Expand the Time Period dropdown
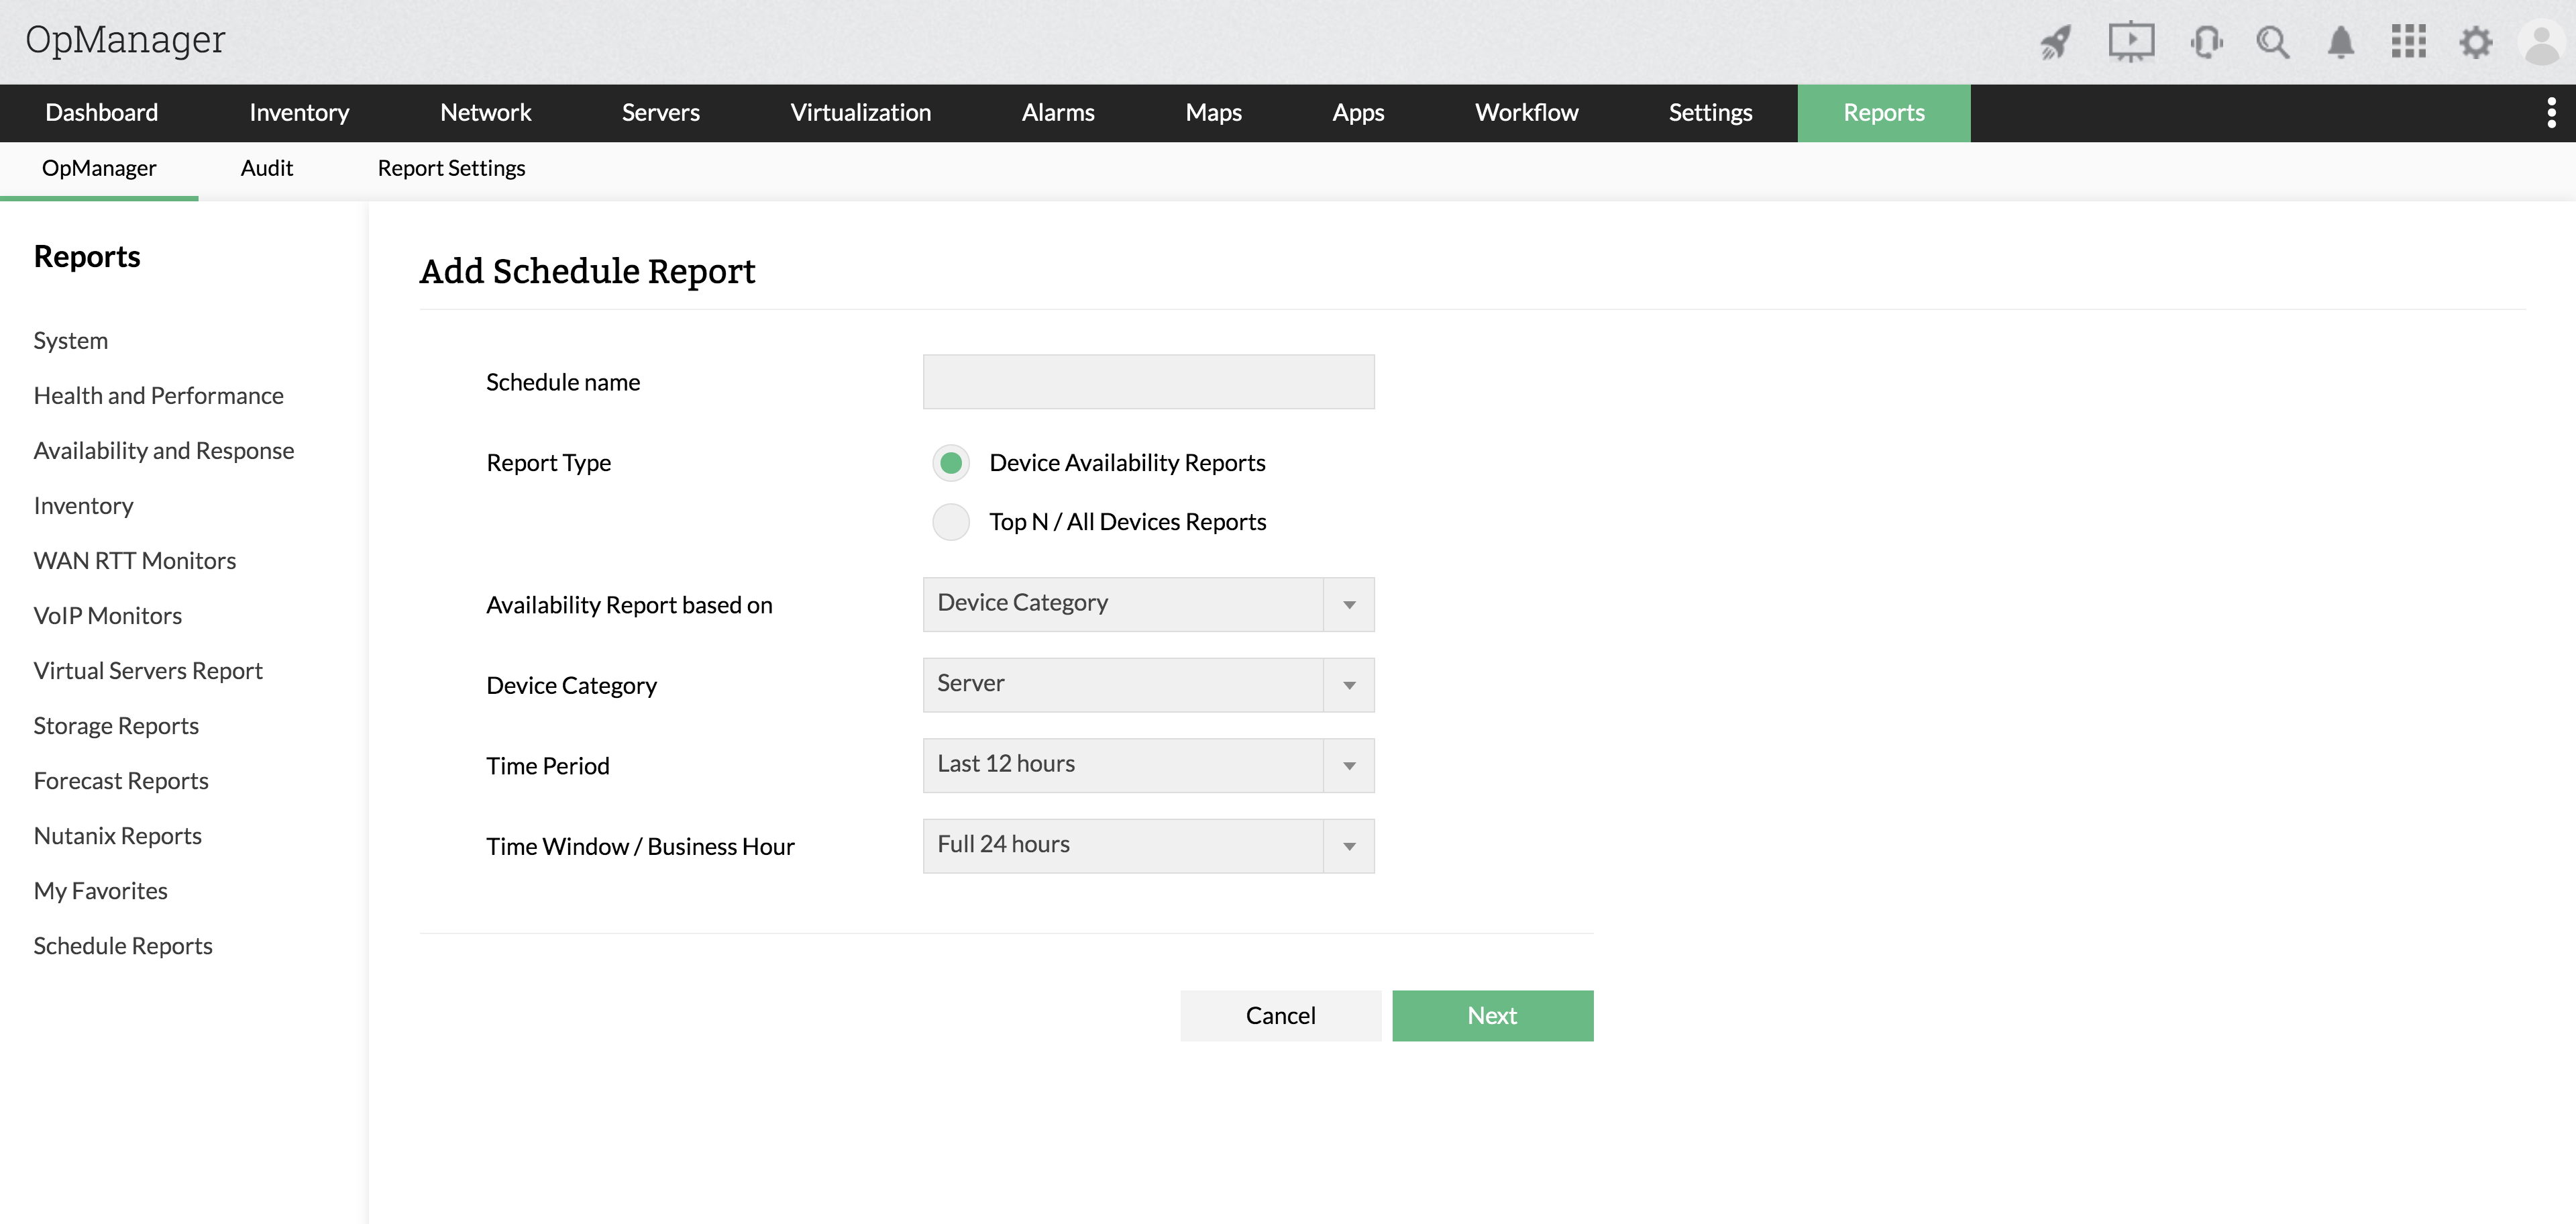2576x1224 pixels. click(x=1148, y=765)
